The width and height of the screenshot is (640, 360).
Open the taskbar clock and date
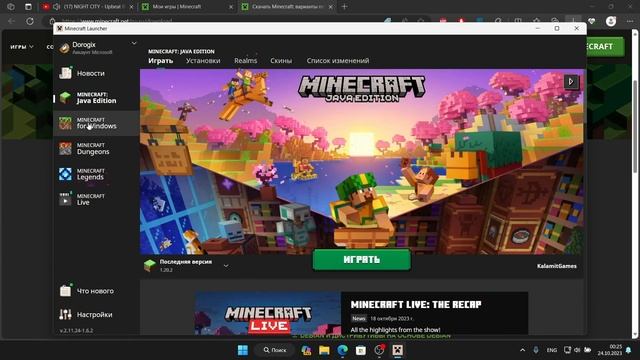point(610,350)
